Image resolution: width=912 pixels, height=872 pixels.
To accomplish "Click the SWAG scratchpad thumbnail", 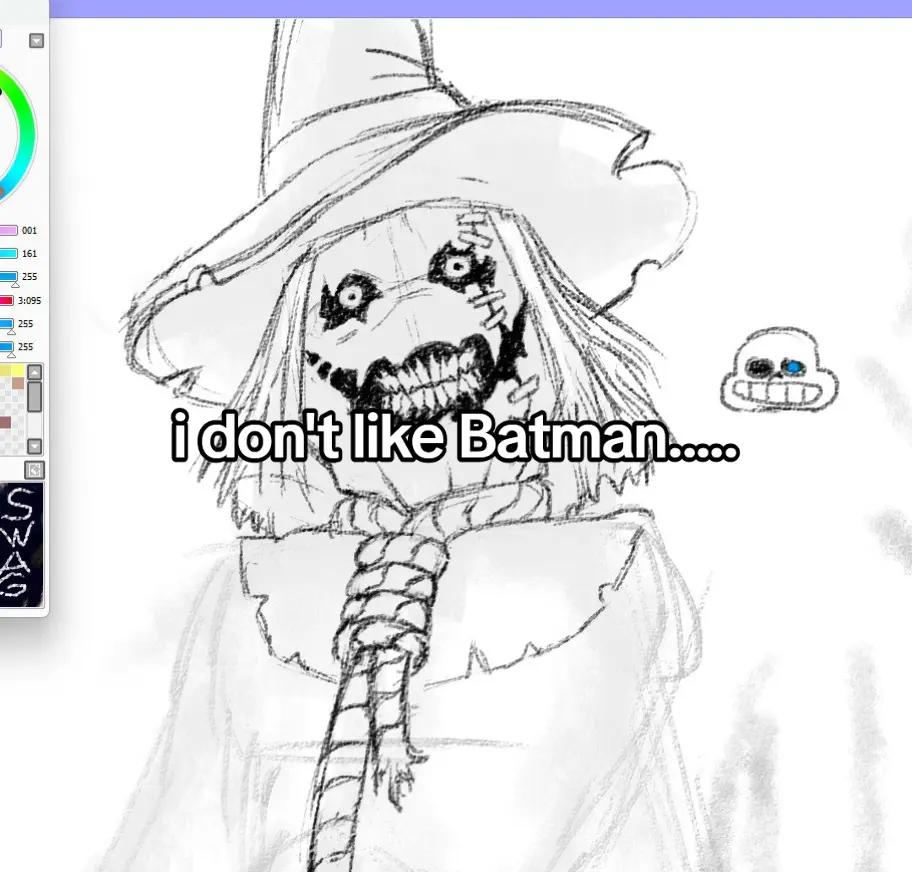I will tap(21, 544).
